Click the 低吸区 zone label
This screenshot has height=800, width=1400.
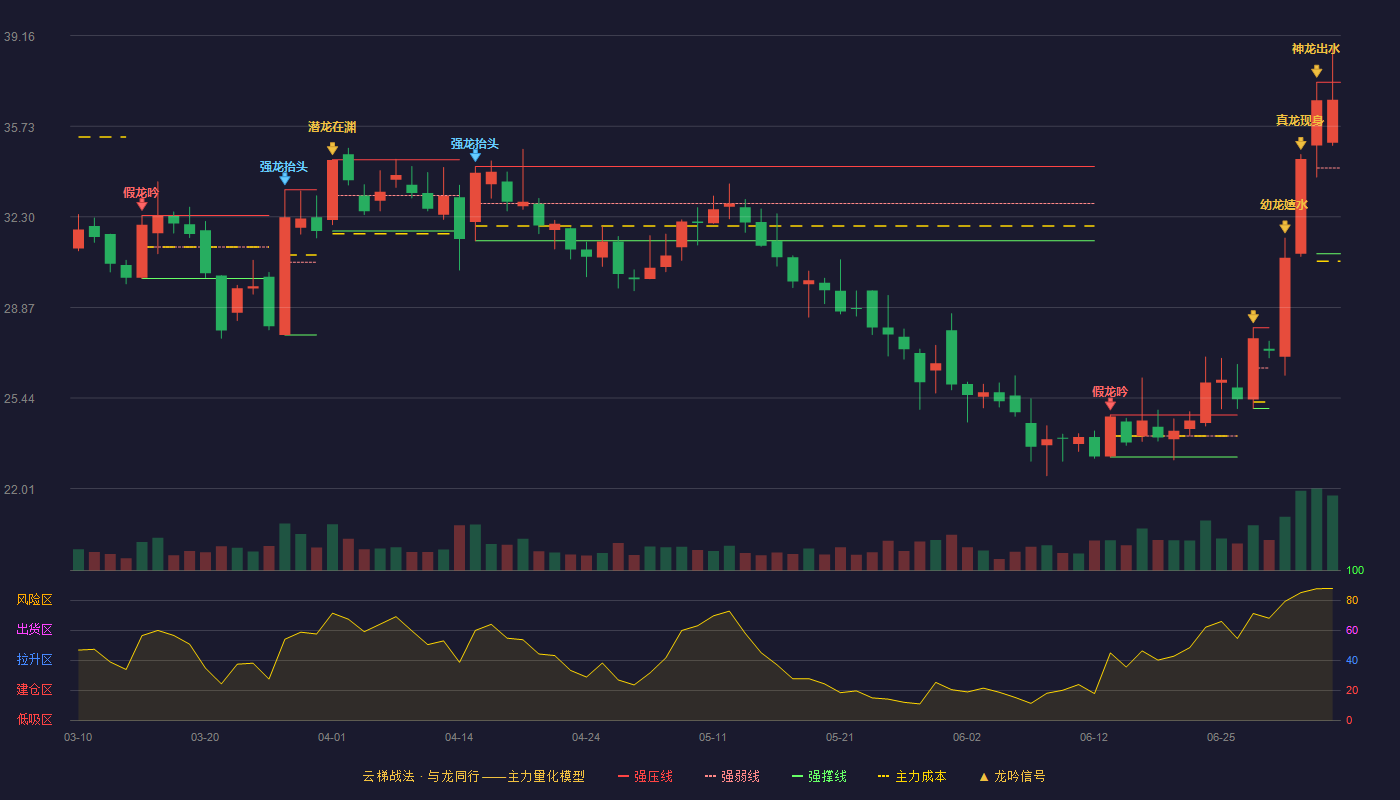pos(35,719)
